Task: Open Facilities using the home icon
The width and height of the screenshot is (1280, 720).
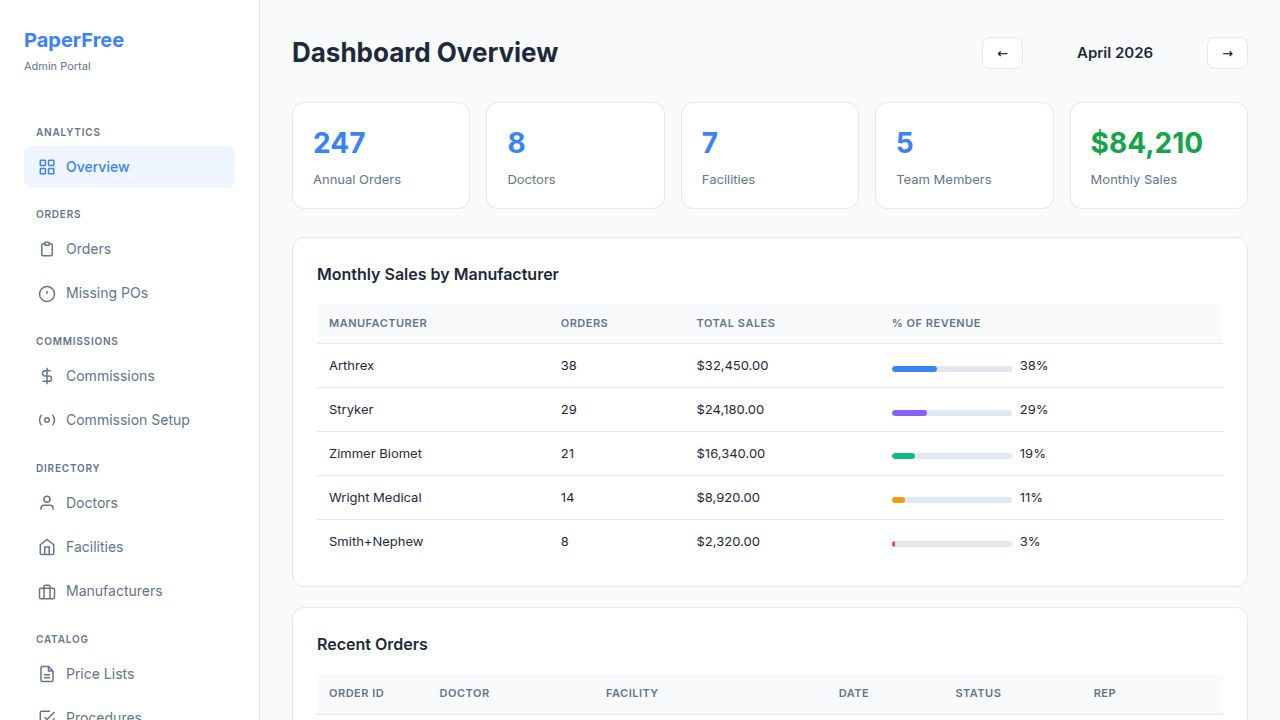Action: click(x=47, y=547)
